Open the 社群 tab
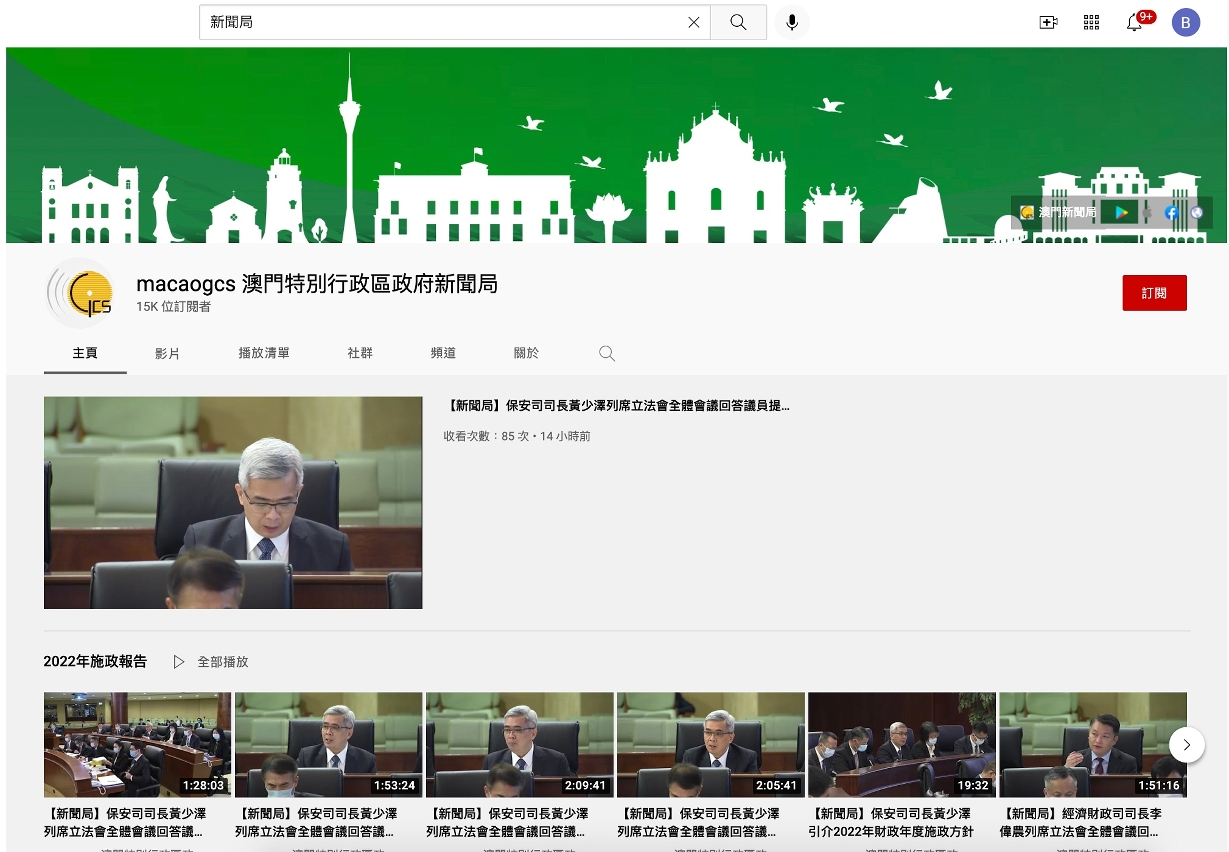 360,353
